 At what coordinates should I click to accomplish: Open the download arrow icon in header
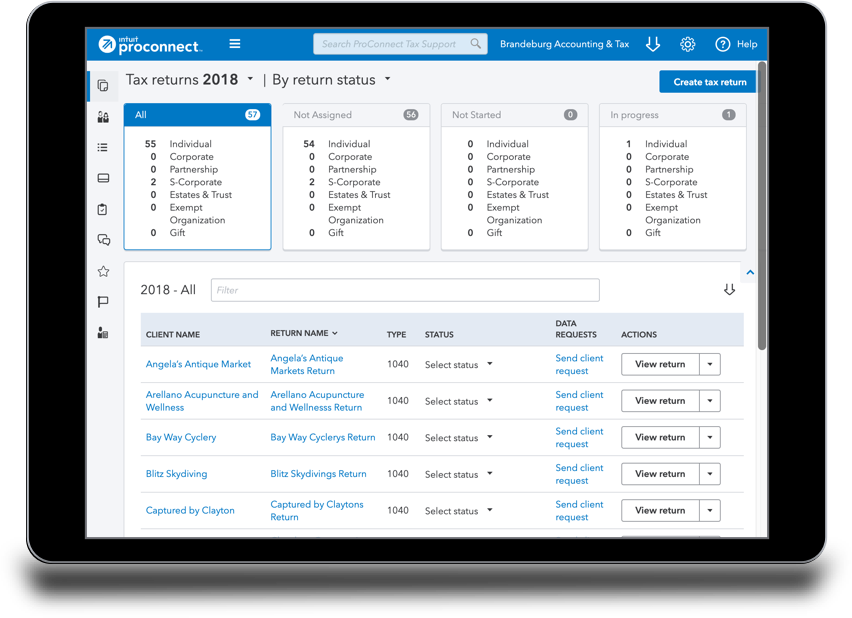653,44
